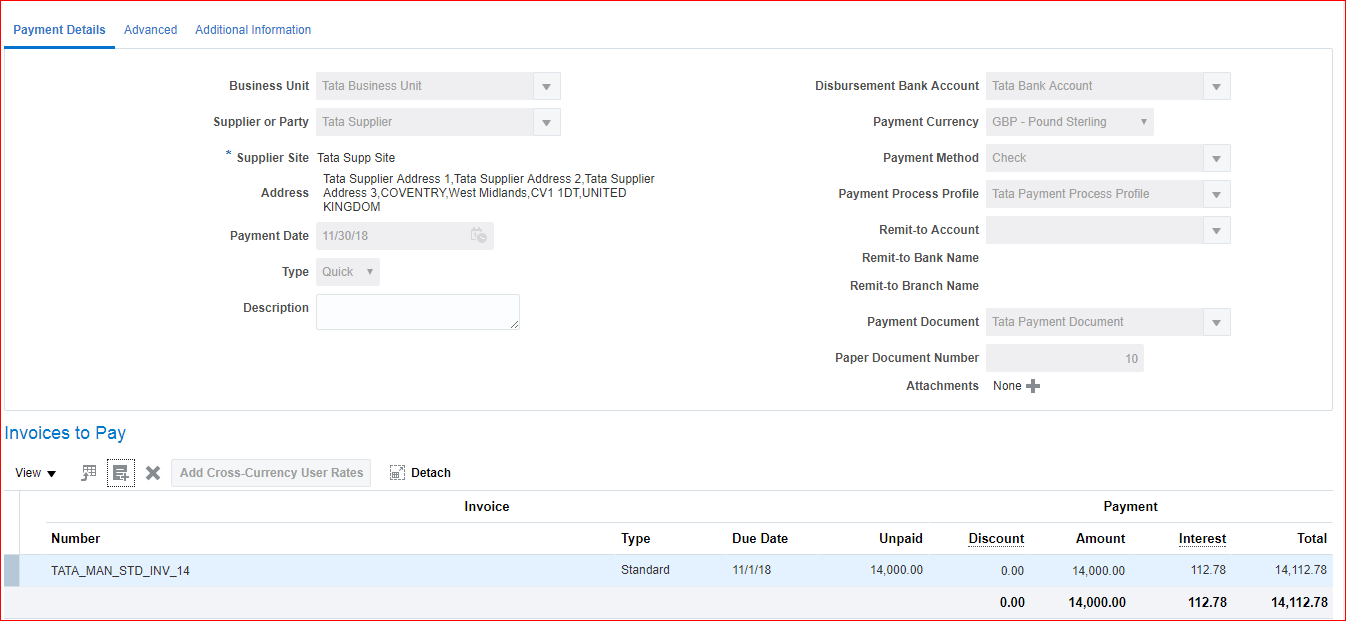The width and height of the screenshot is (1346, 621).
Task: Select the Payment Details tab
Action: 59,30
